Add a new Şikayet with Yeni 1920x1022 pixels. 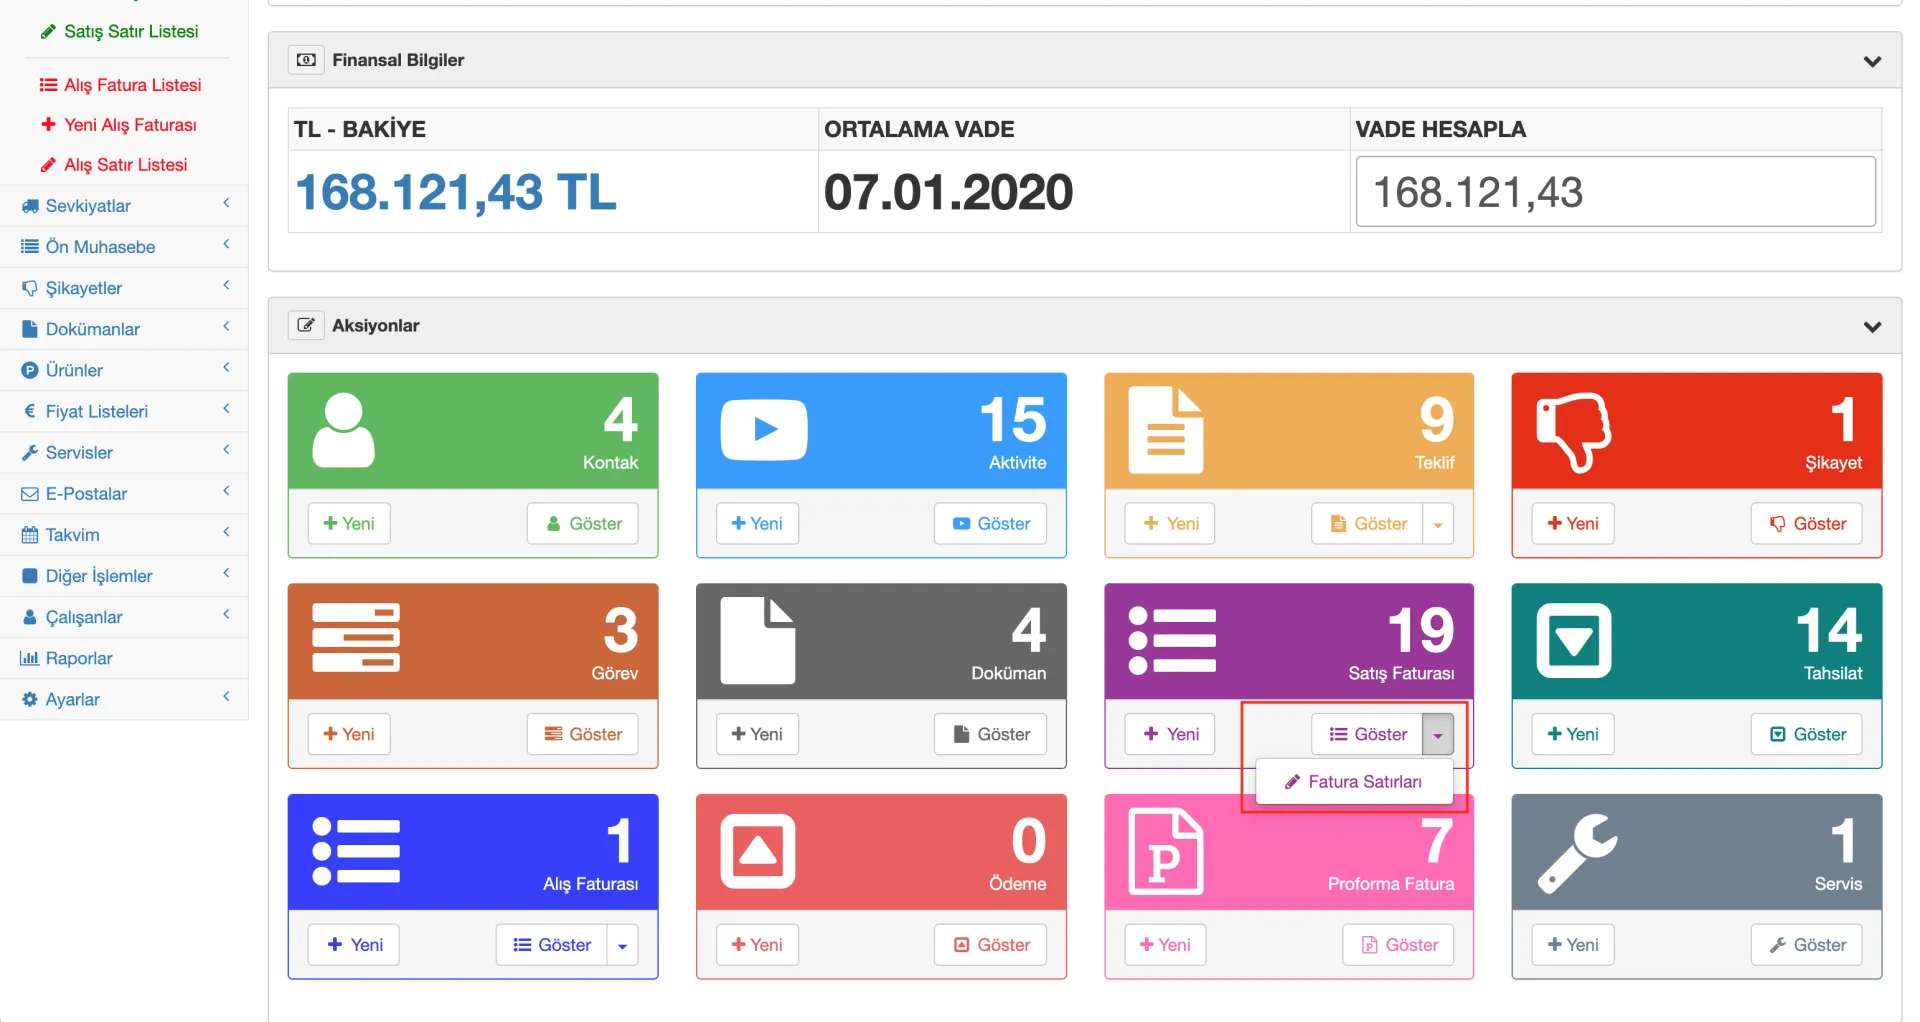pyautogui.click(x=1573, y=524)
